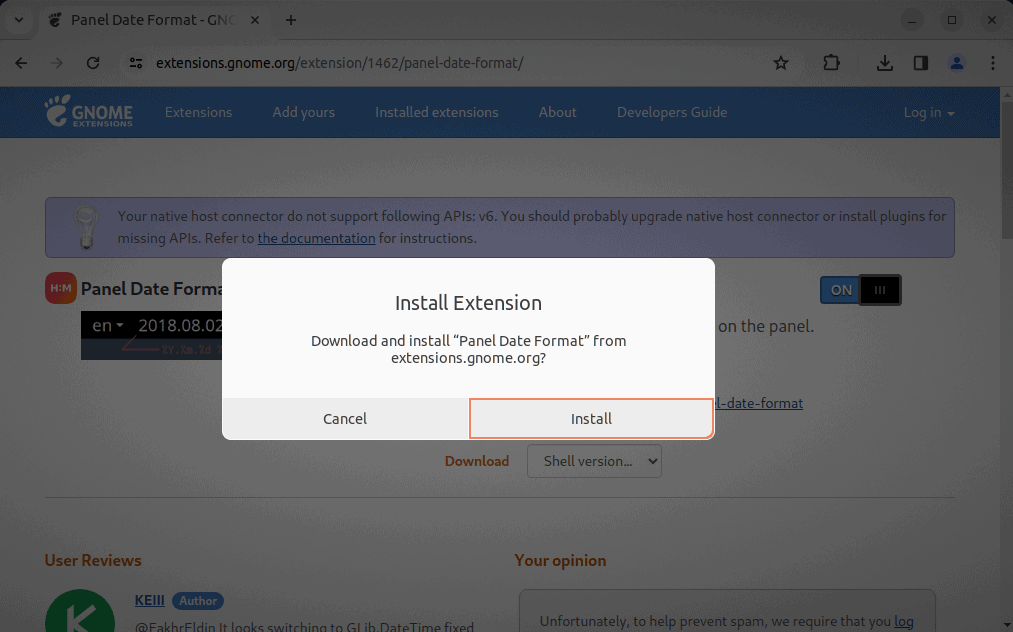
Task: Reload the page
Action: [93, 63]
